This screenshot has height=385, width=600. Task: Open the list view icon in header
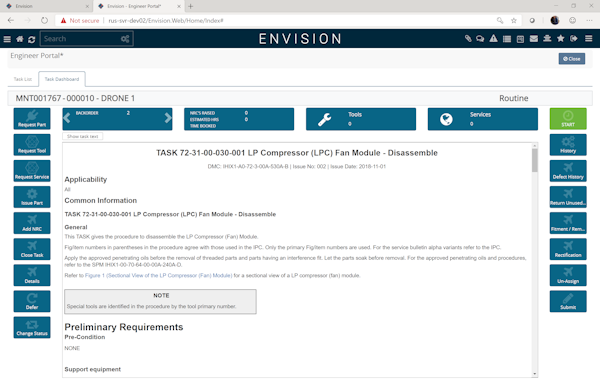(x=507, y=39)
